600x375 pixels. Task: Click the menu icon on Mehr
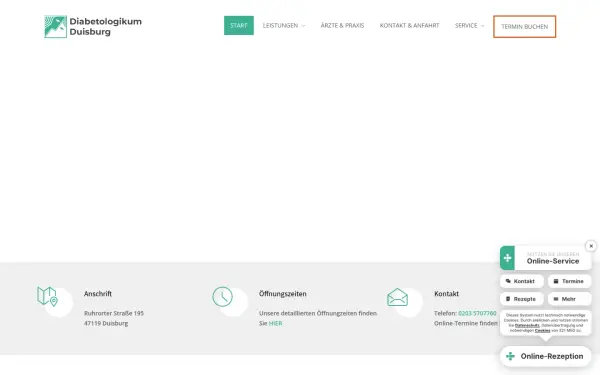pyautogui.click(x=556, y=299)
